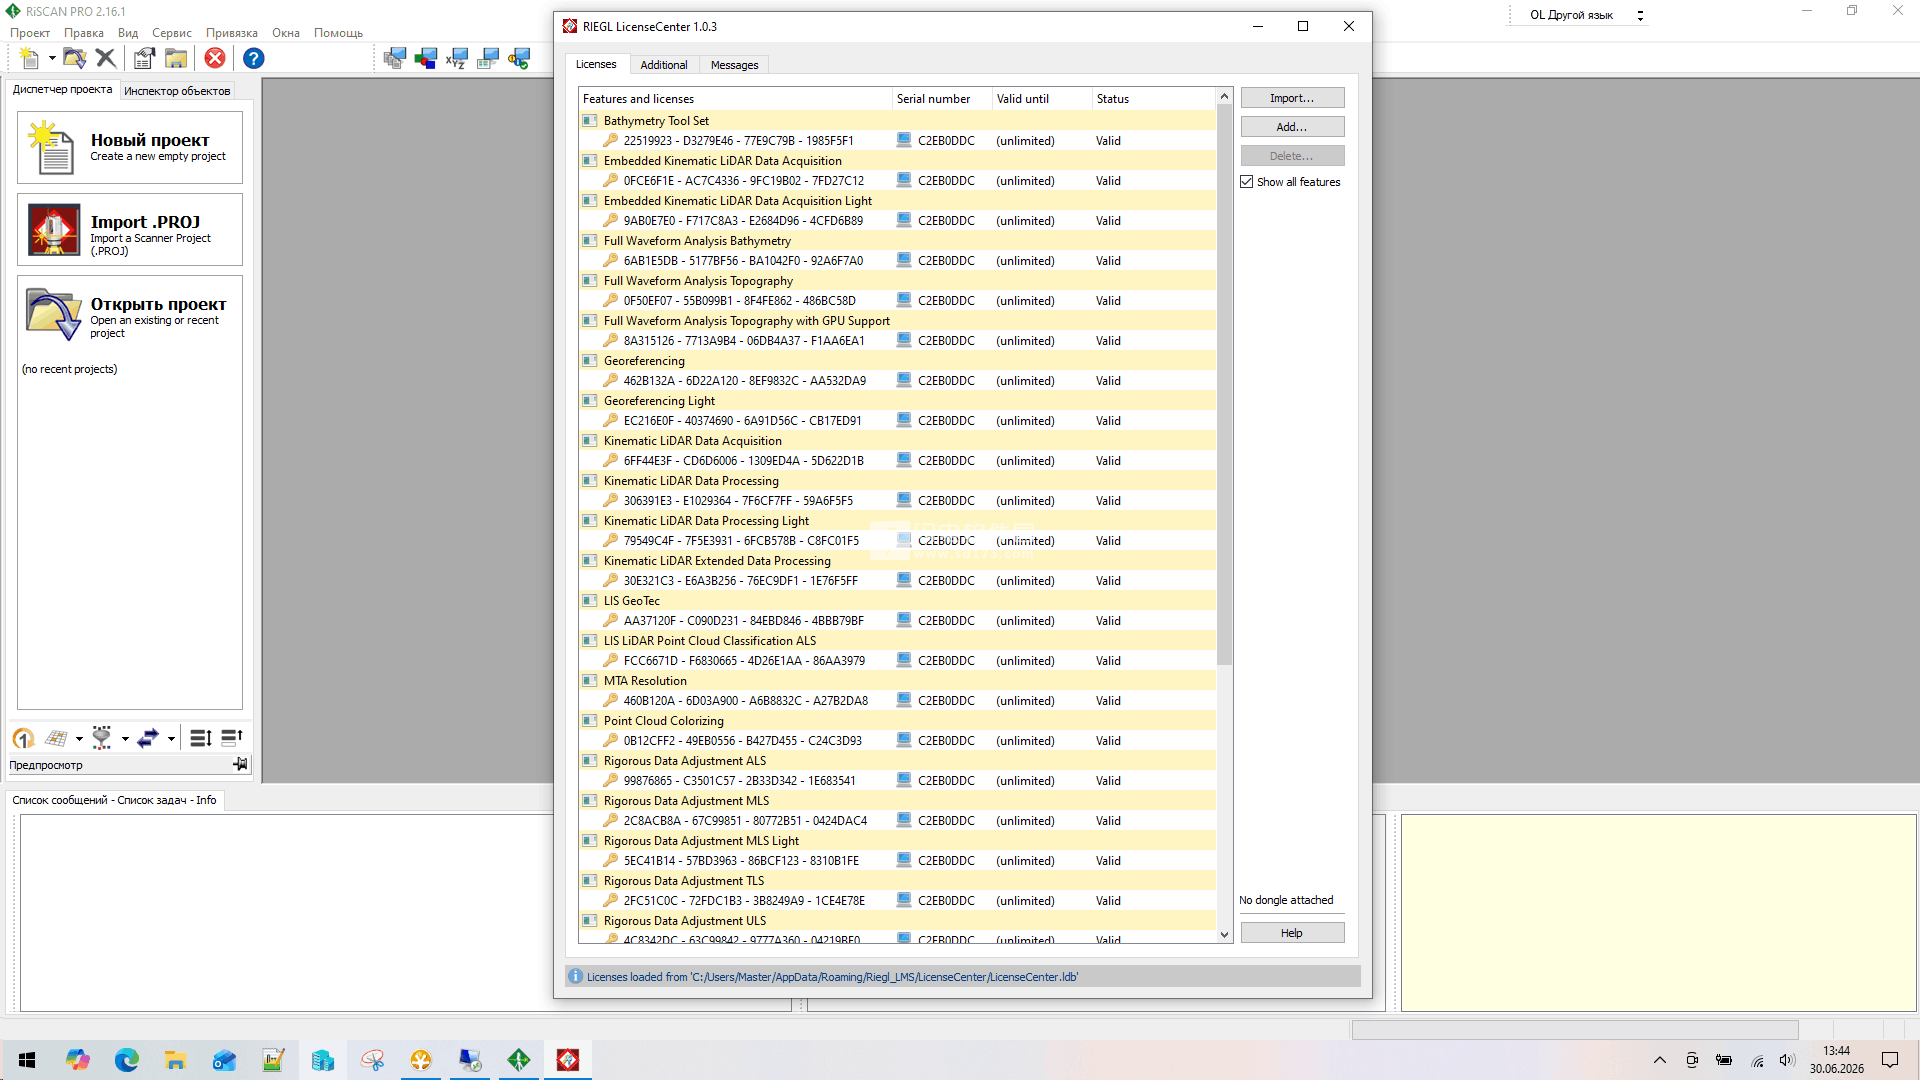Sort by the Valid until column header
Image resolution: width=1920 pixels, height=1080 pixels.
[1042, 99]
